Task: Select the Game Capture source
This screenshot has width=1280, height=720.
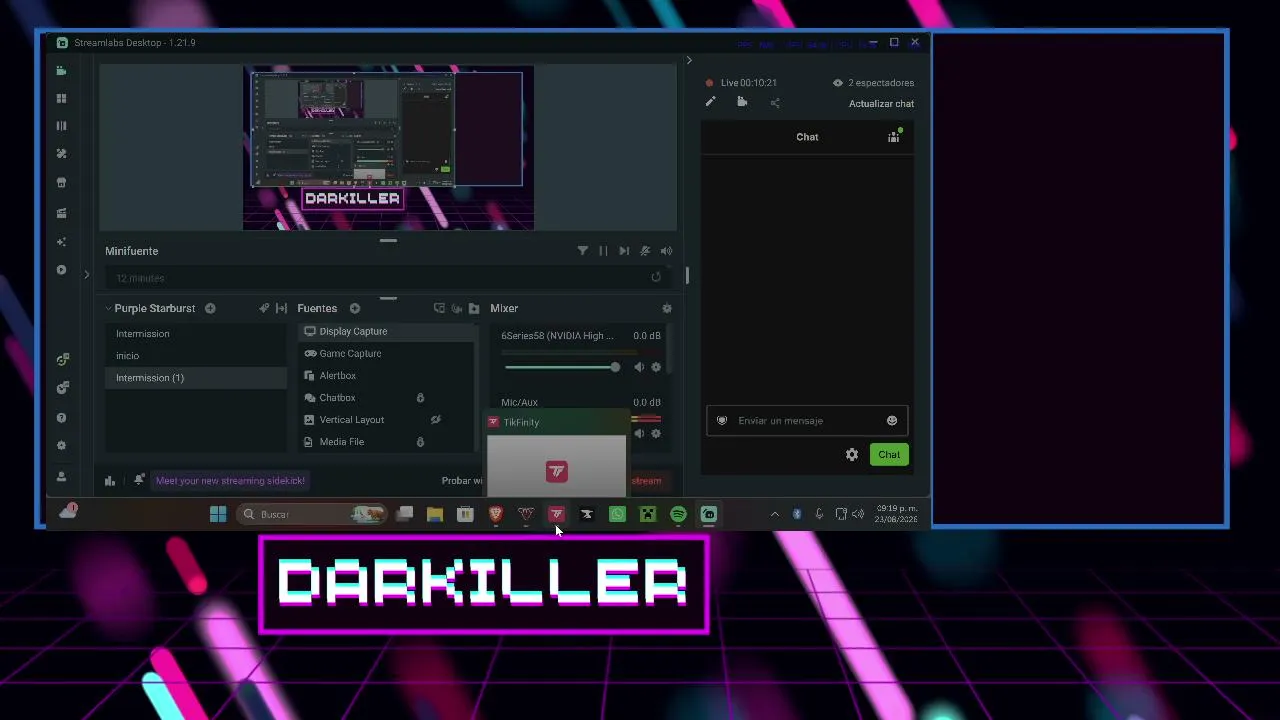Action: pos(386,354)
